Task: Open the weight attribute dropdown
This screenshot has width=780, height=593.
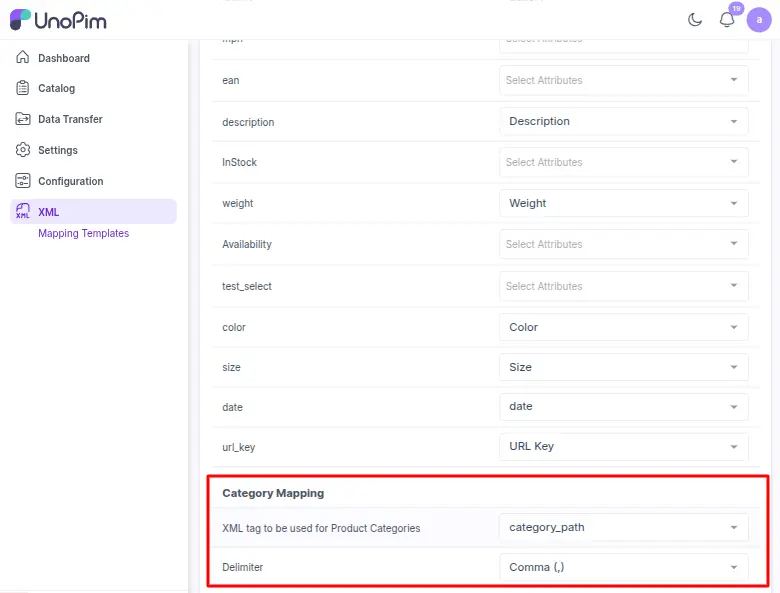Action: (623, 203)
